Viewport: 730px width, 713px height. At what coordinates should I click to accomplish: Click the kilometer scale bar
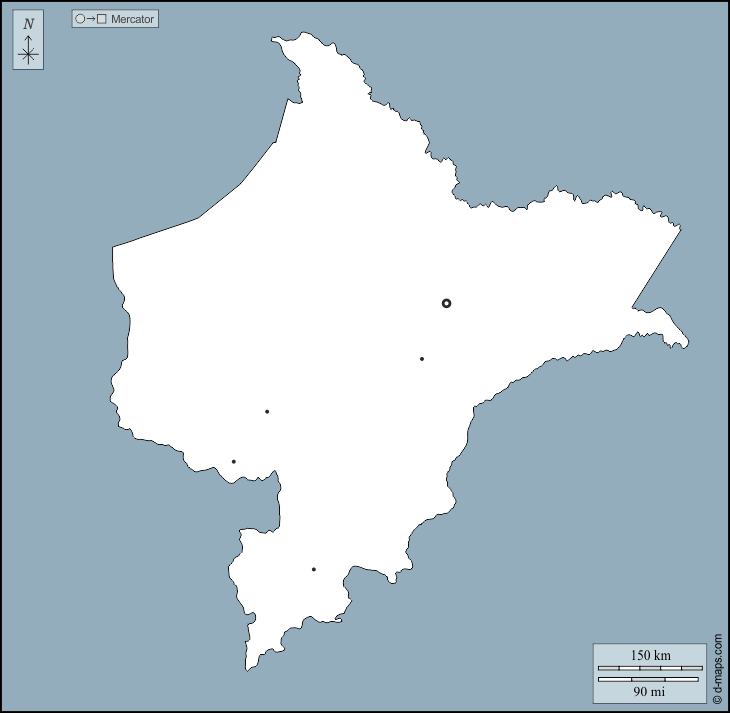tap(650, 667)
